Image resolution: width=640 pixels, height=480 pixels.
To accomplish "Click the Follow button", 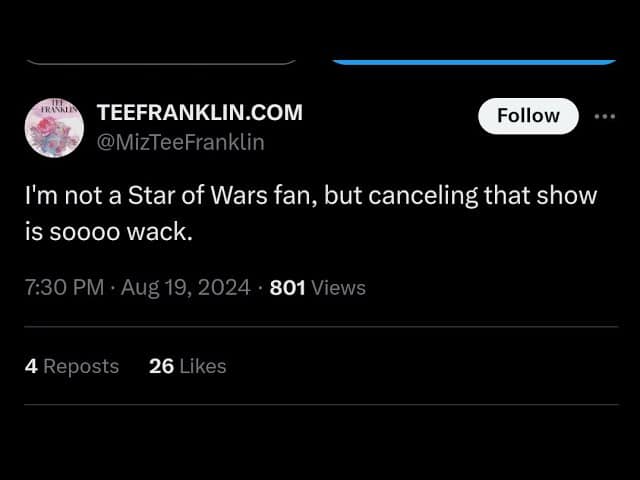I will [528, 116].
